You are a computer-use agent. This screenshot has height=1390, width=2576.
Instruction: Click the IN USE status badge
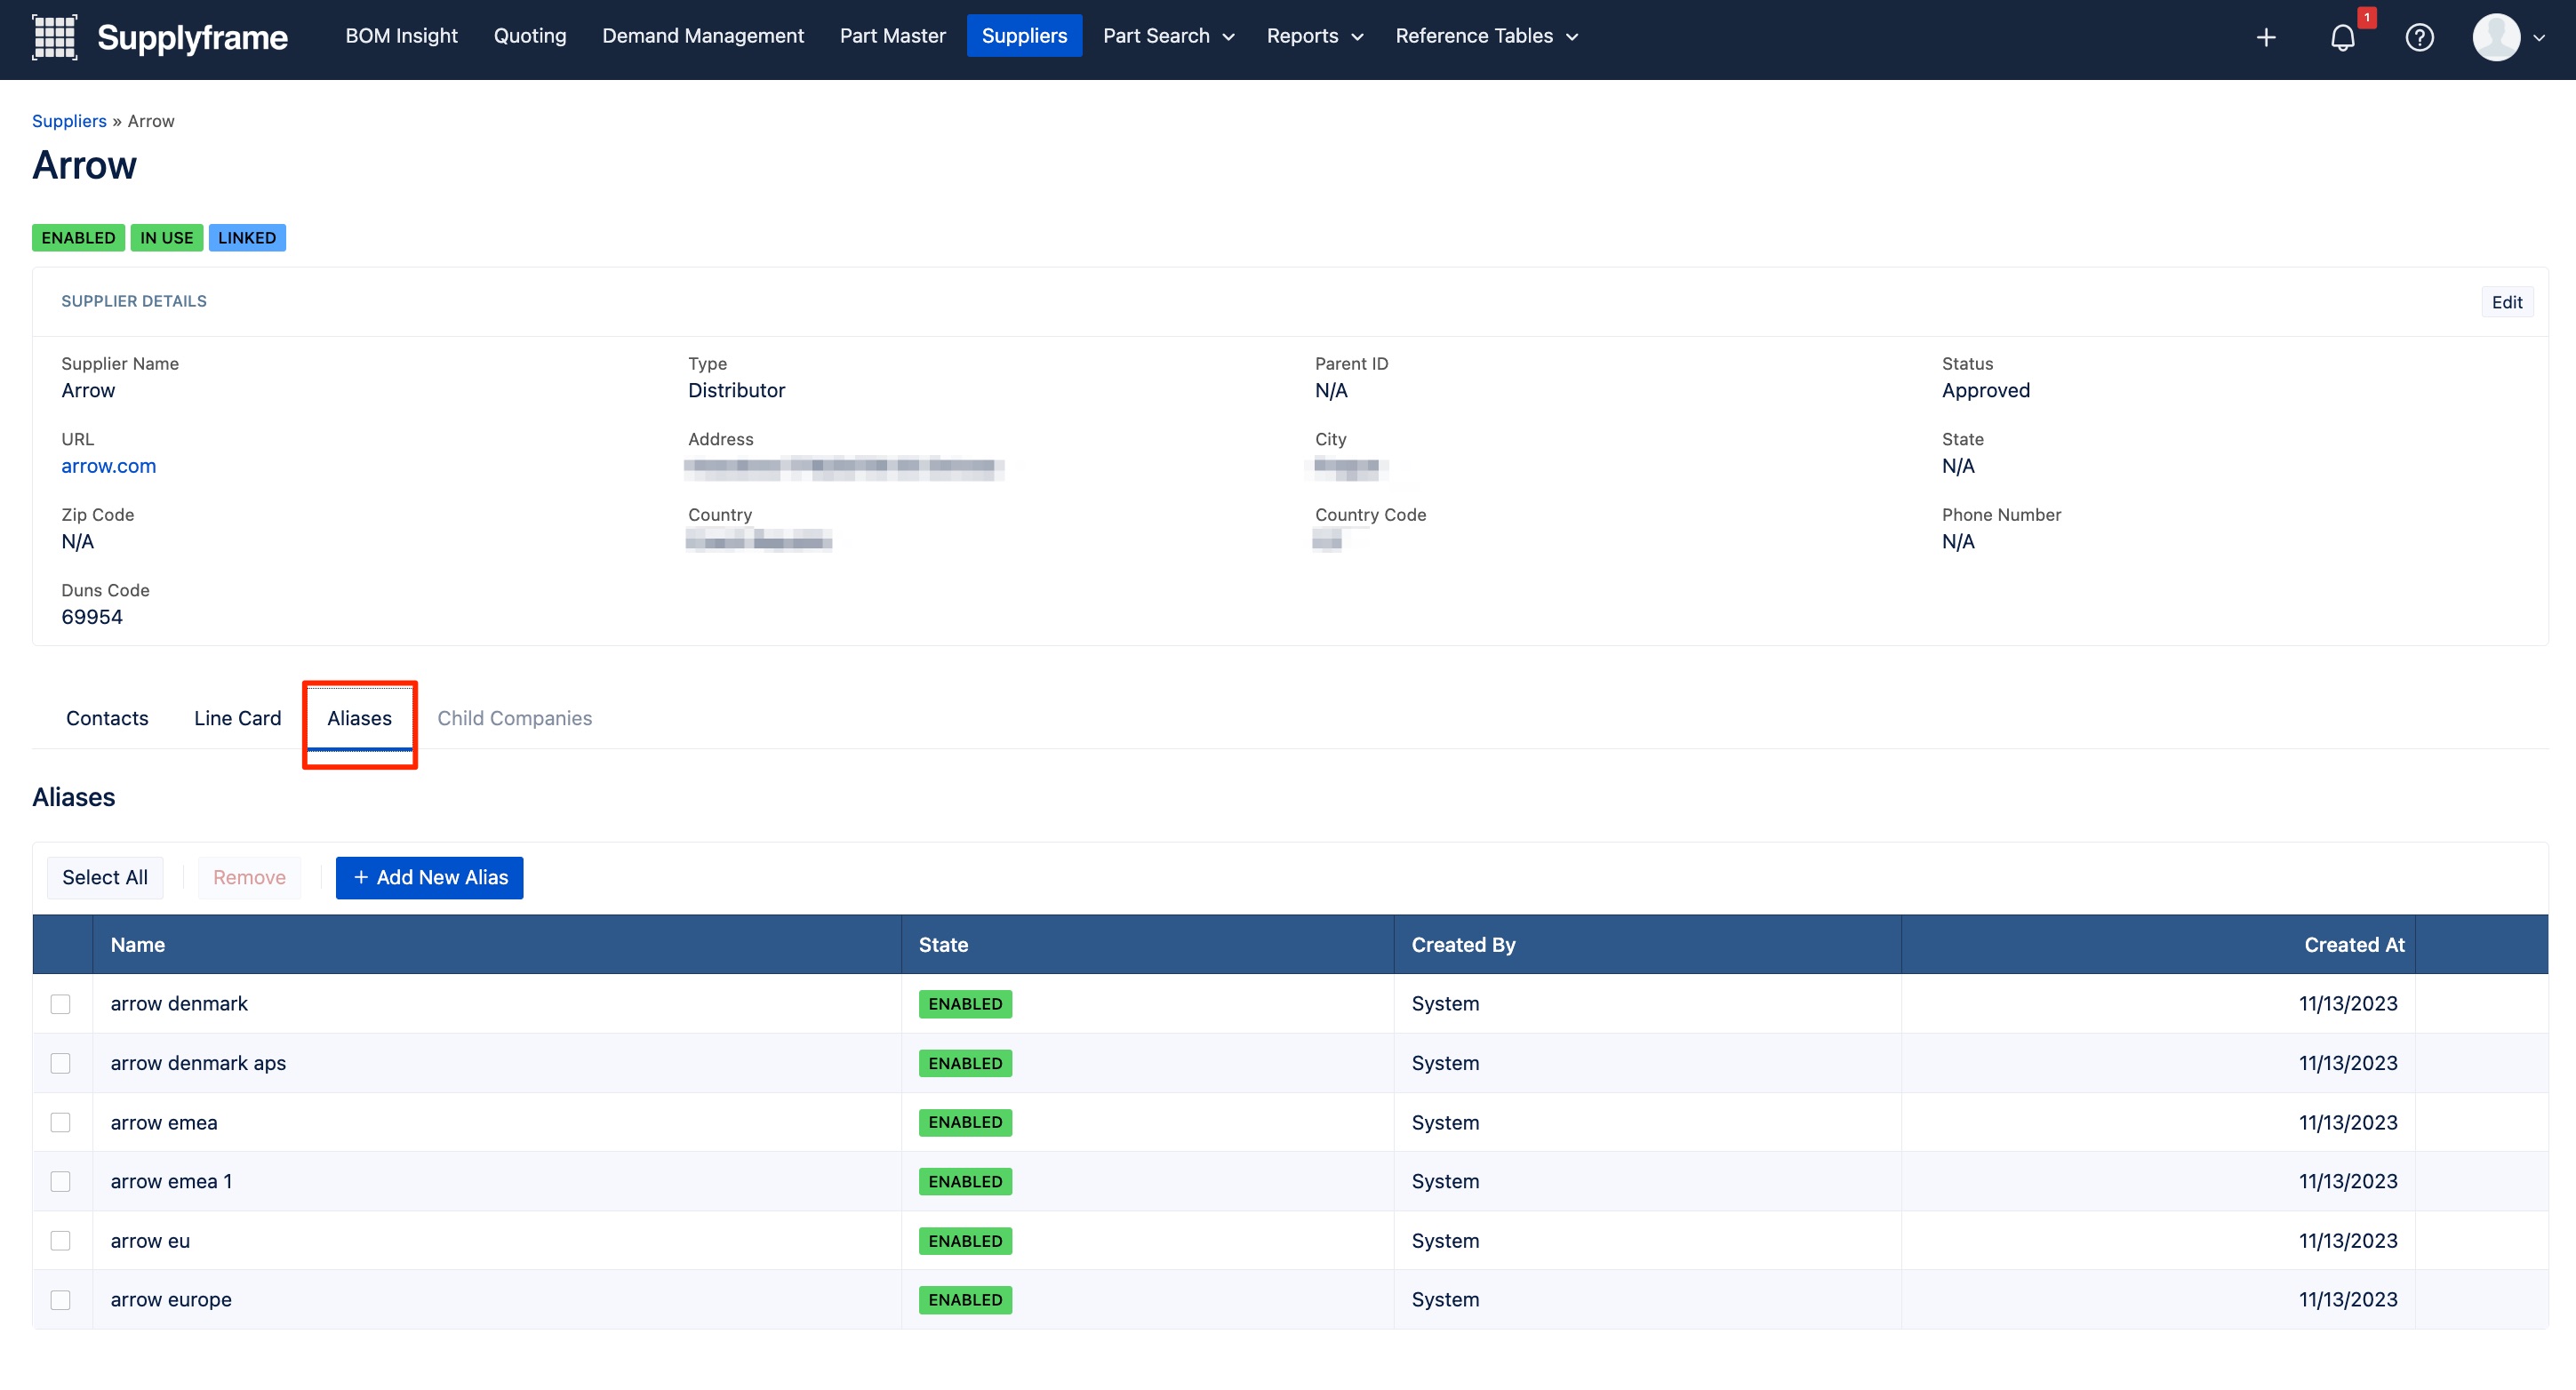click(x=167, y=238)
